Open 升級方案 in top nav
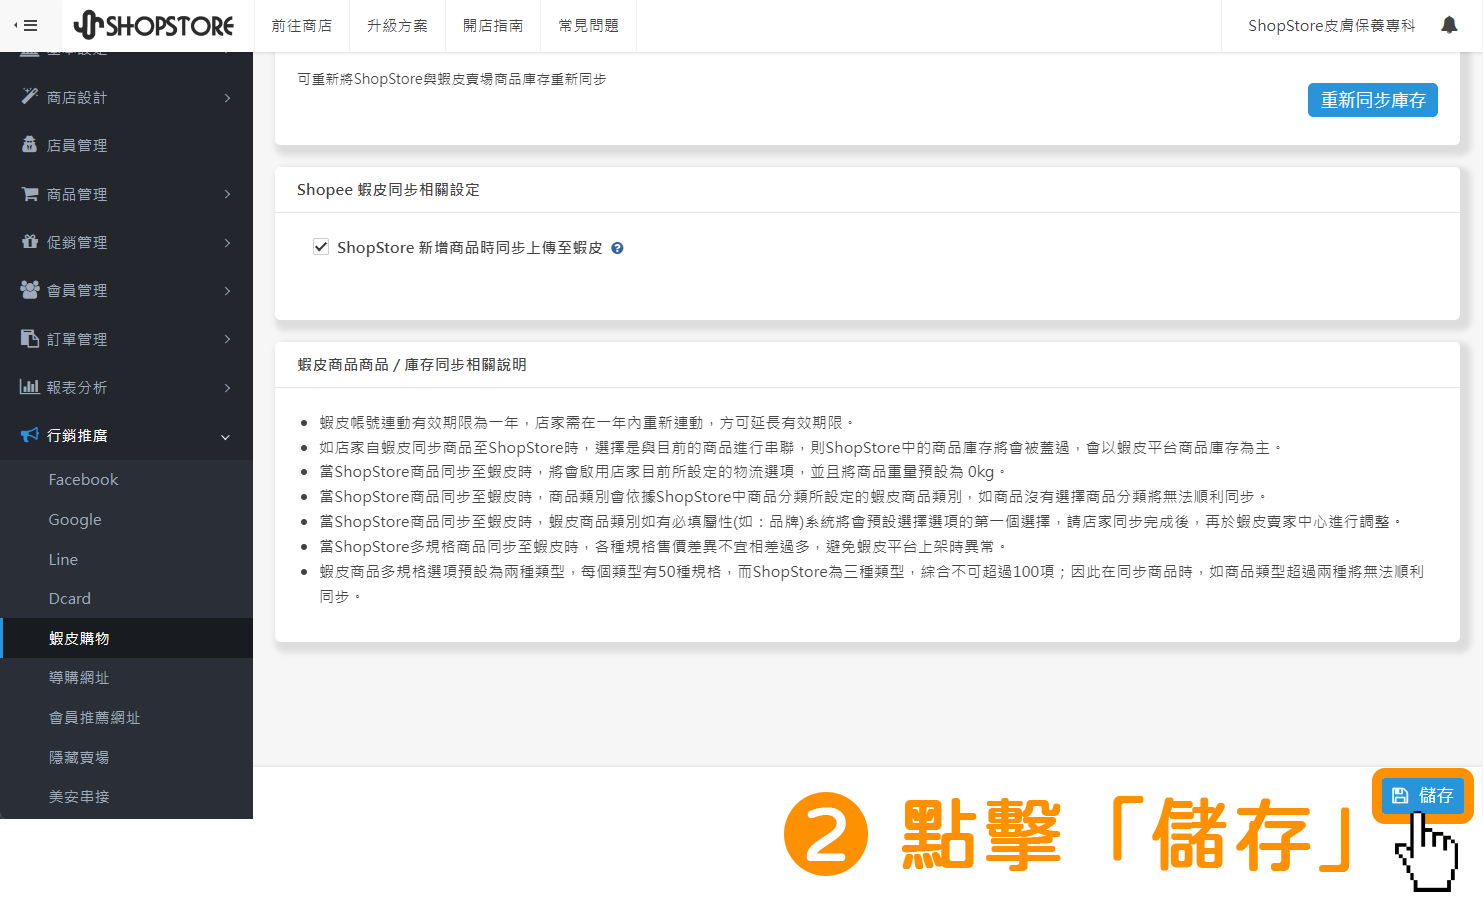Screen dimensions: 1483x901 [x=397, y=25]
